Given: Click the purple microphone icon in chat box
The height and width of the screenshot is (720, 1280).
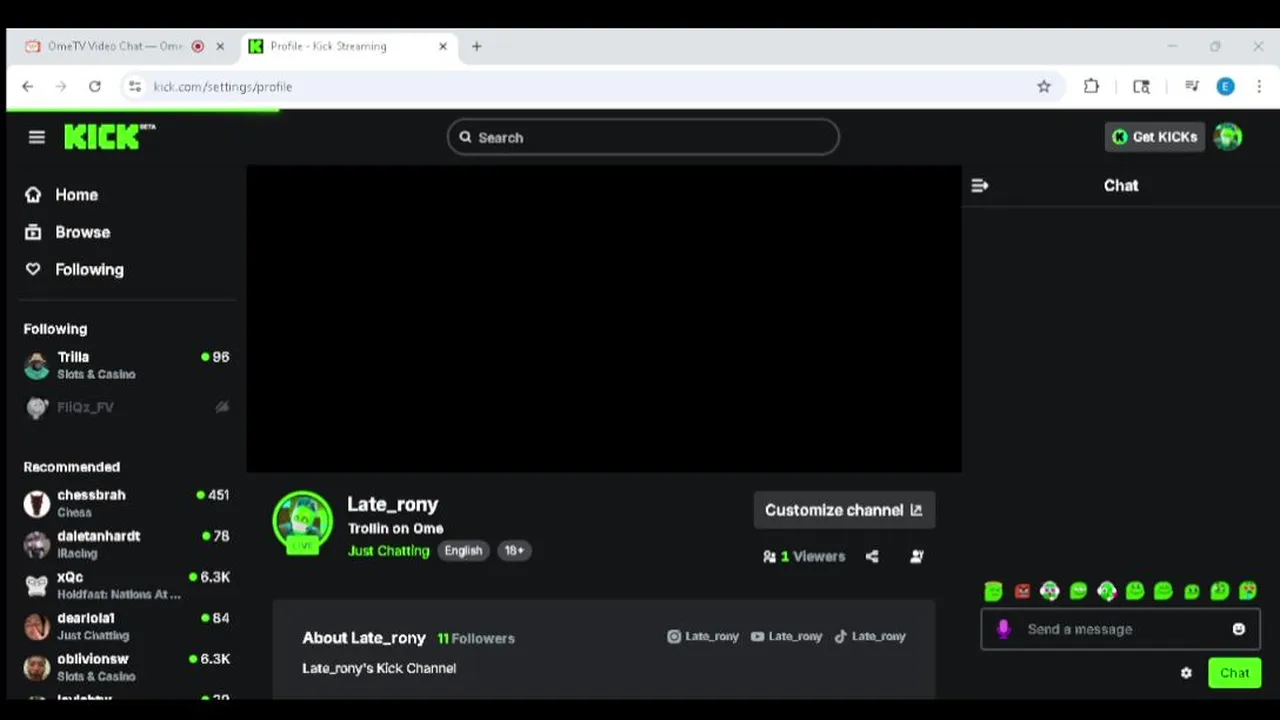Looking at the screenshot, I should point(1004,629).
